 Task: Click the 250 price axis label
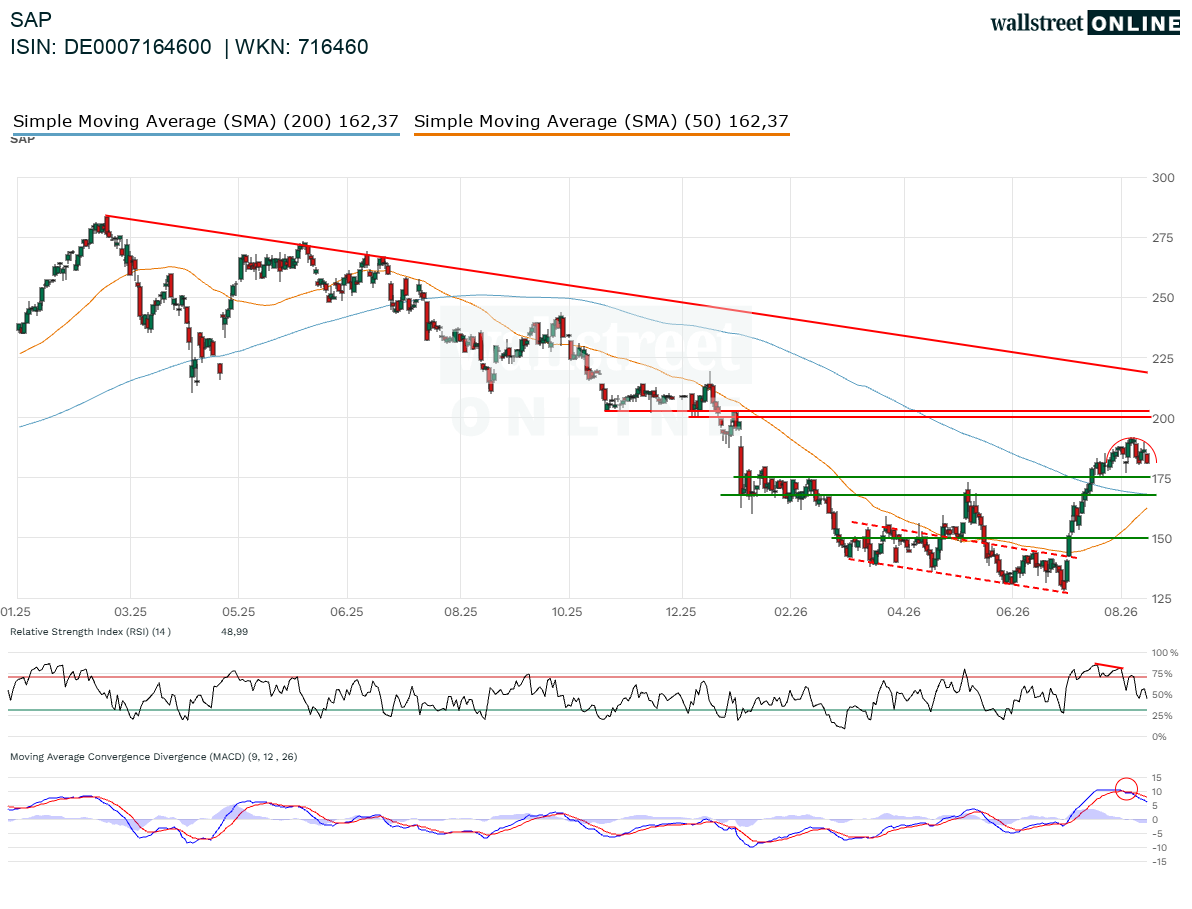point(1163,298)
